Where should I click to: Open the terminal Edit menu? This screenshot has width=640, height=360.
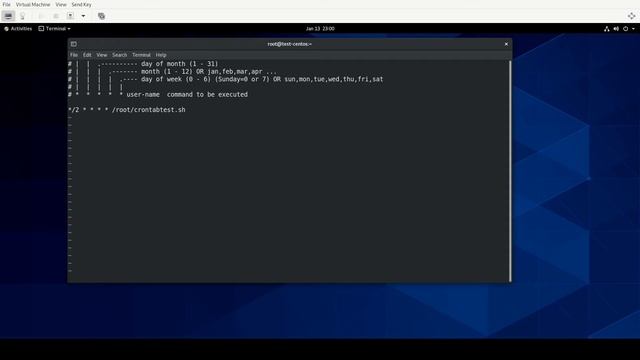point(87,55)
